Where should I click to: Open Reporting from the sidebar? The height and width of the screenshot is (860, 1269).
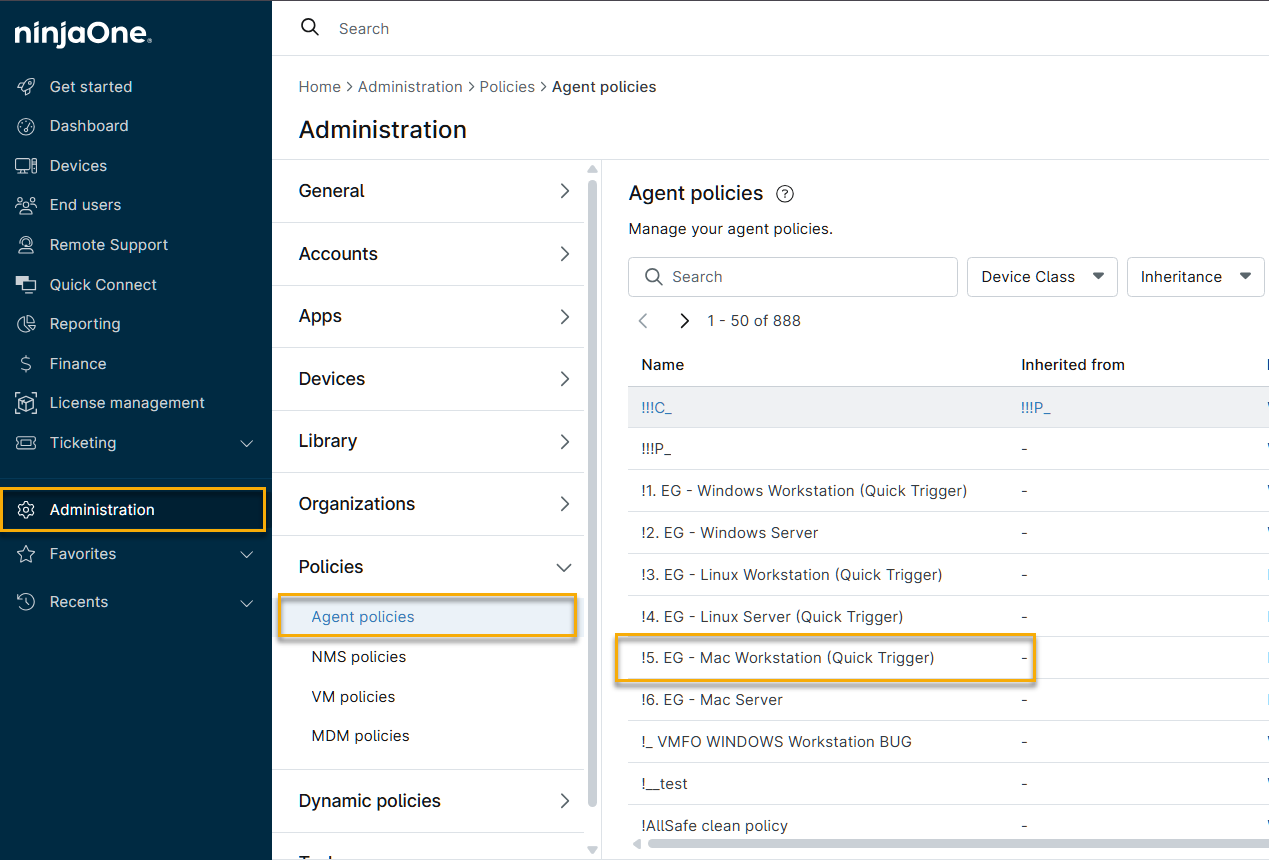point(85,324)
